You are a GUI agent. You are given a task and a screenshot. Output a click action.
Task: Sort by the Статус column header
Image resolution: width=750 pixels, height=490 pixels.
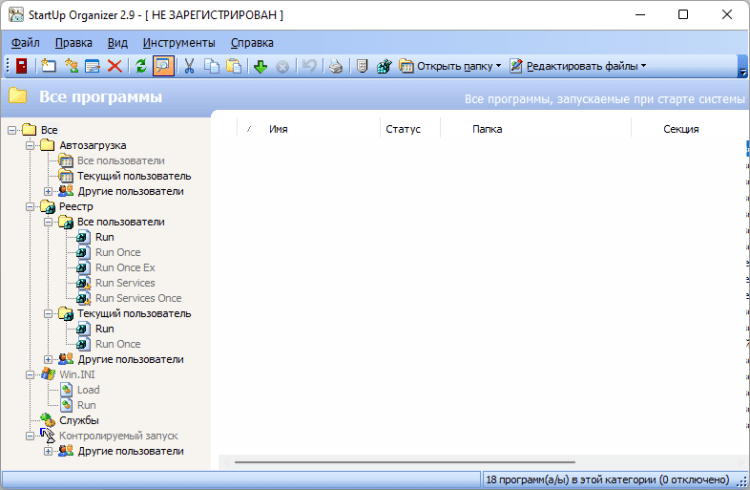[x=403, y=129]
